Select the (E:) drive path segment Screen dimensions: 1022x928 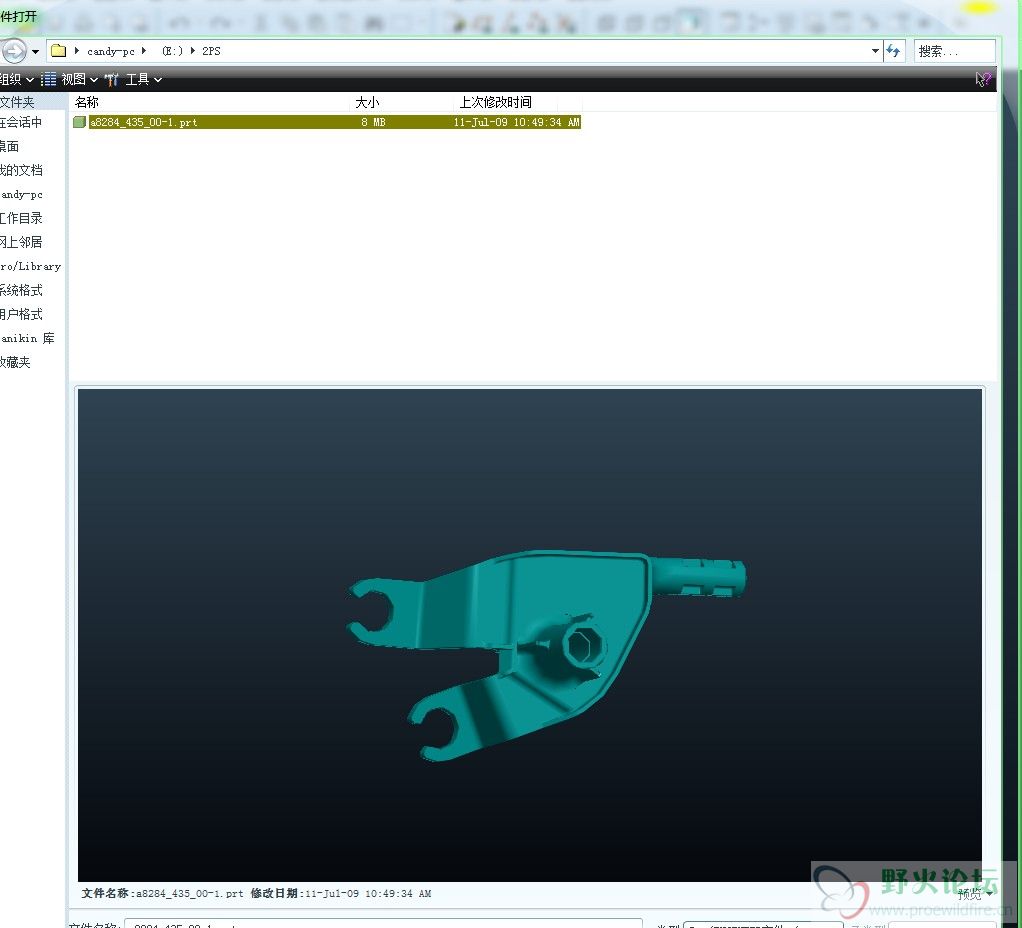tap(172, 51)
